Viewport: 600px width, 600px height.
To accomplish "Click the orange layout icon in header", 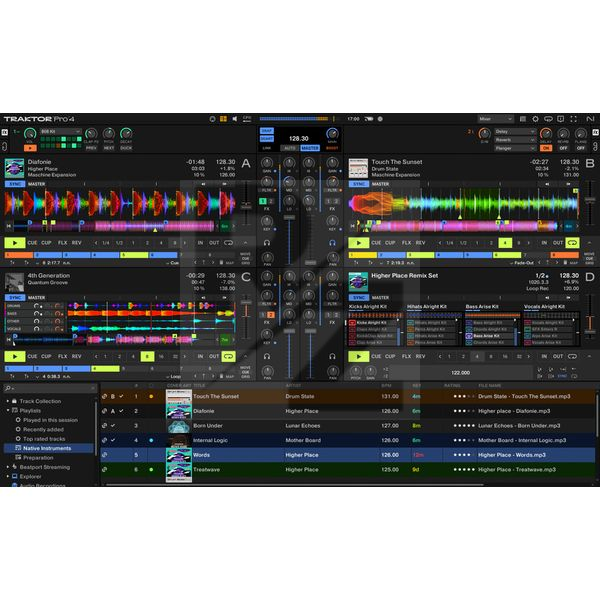I will coord(223,119).
